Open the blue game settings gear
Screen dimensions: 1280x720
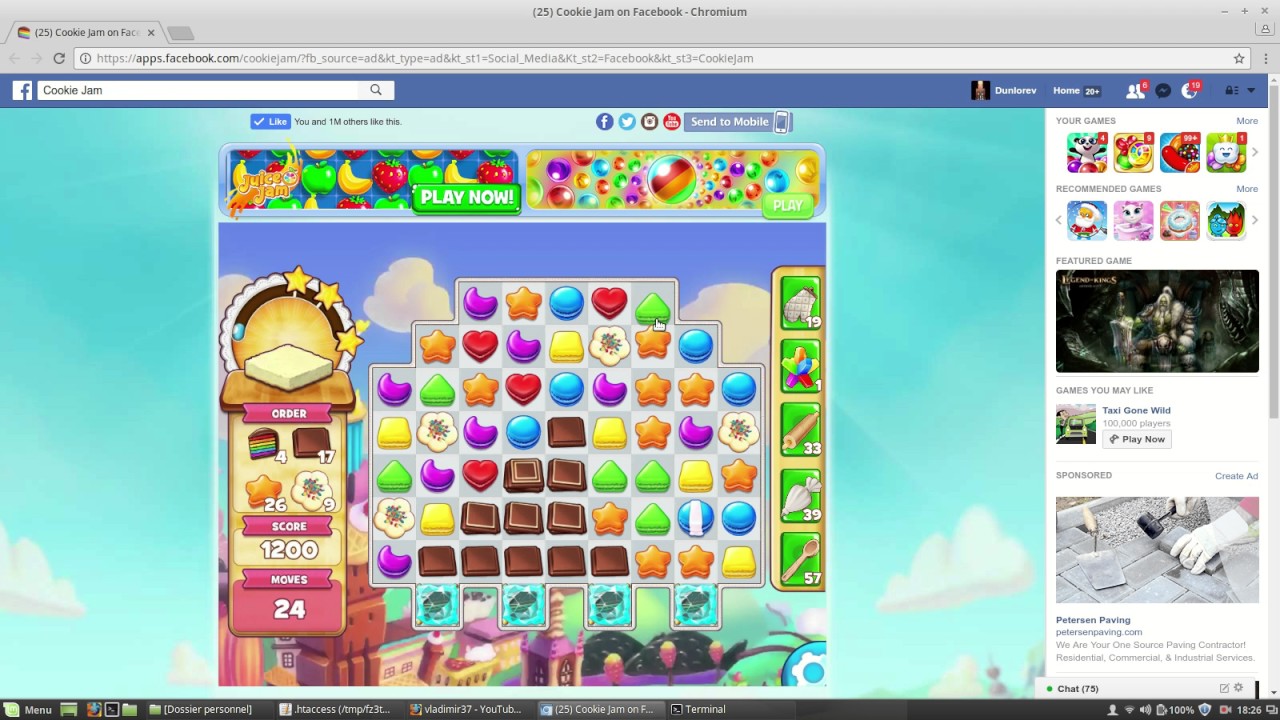(812, 672)
